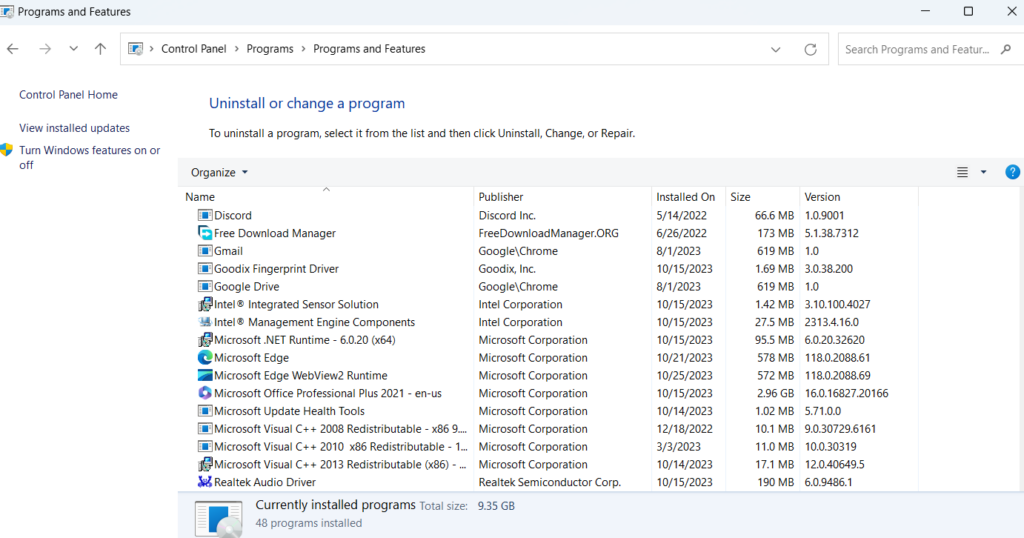Go to Control Panel Home

[68, 95]
